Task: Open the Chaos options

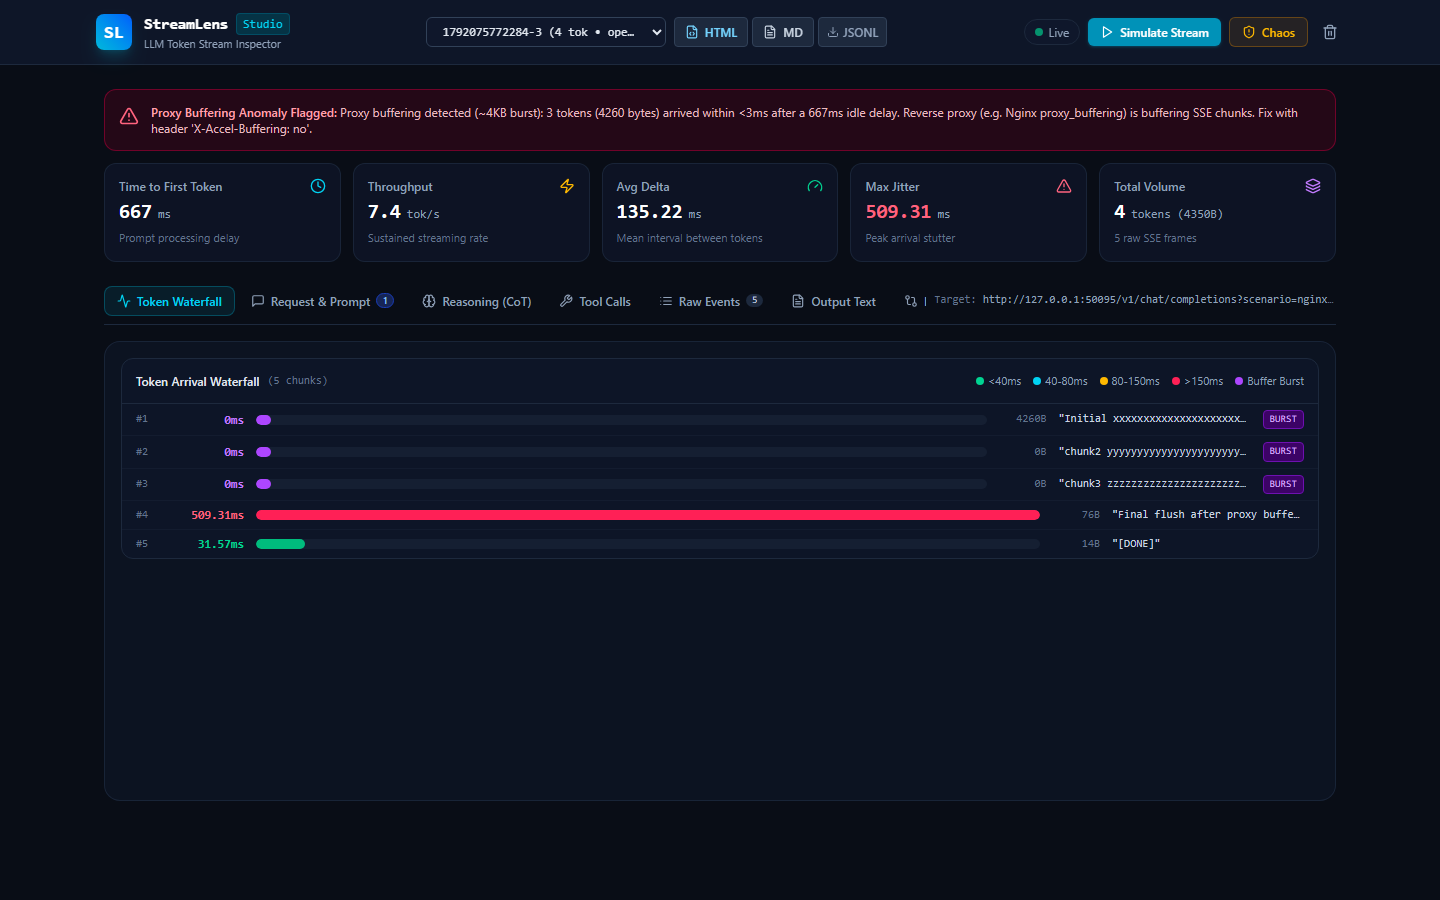Action: 1268,32
